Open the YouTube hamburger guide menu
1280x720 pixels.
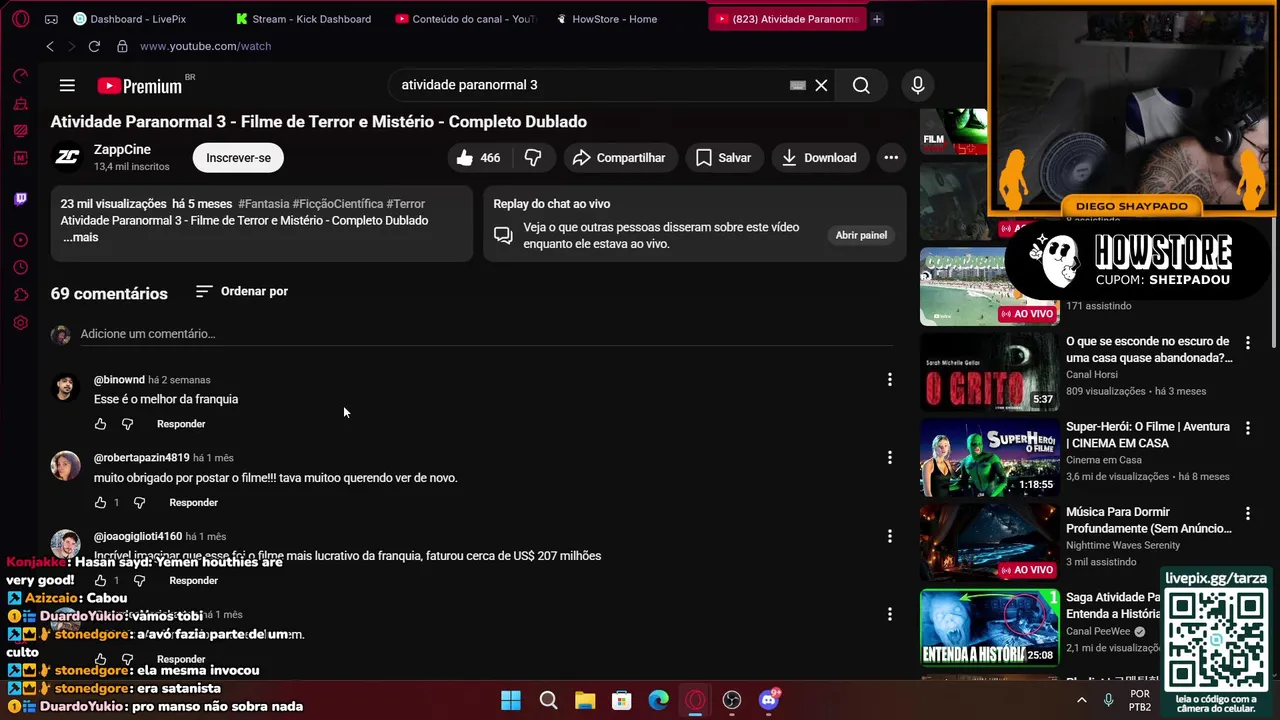(67, 85)
